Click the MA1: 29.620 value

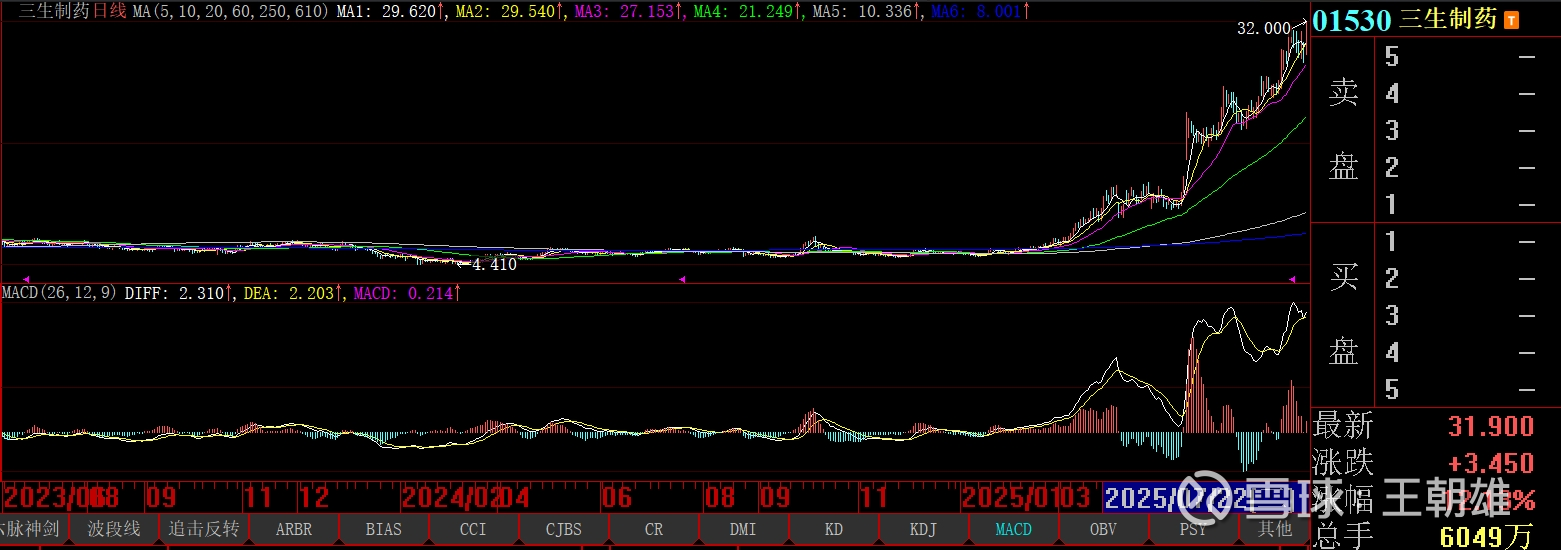point(390,12)
